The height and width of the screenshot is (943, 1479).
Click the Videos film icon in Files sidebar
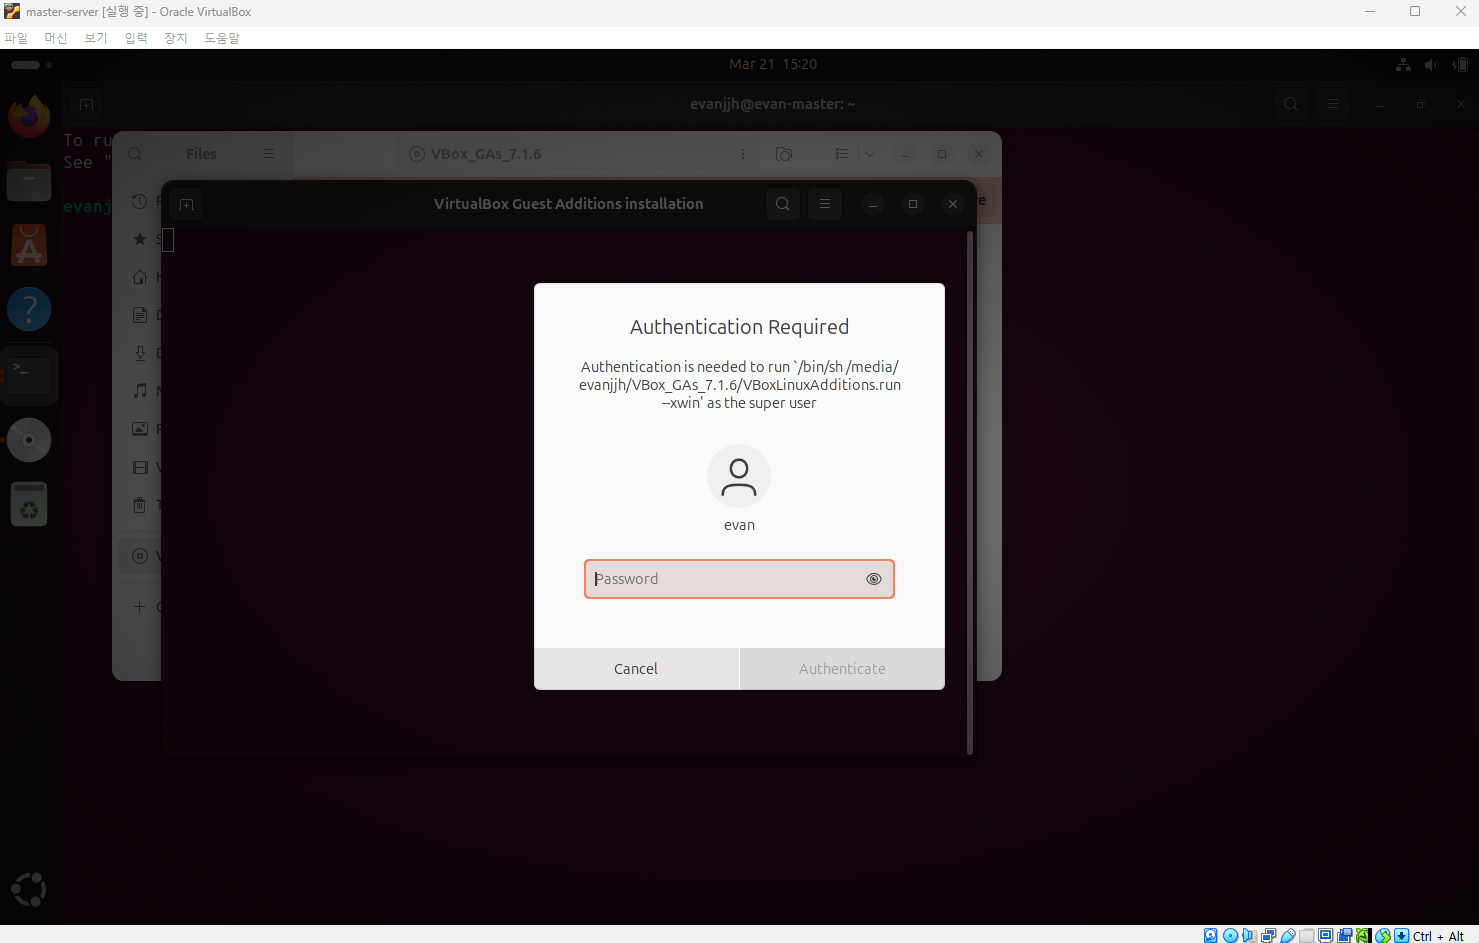[140, 467]
